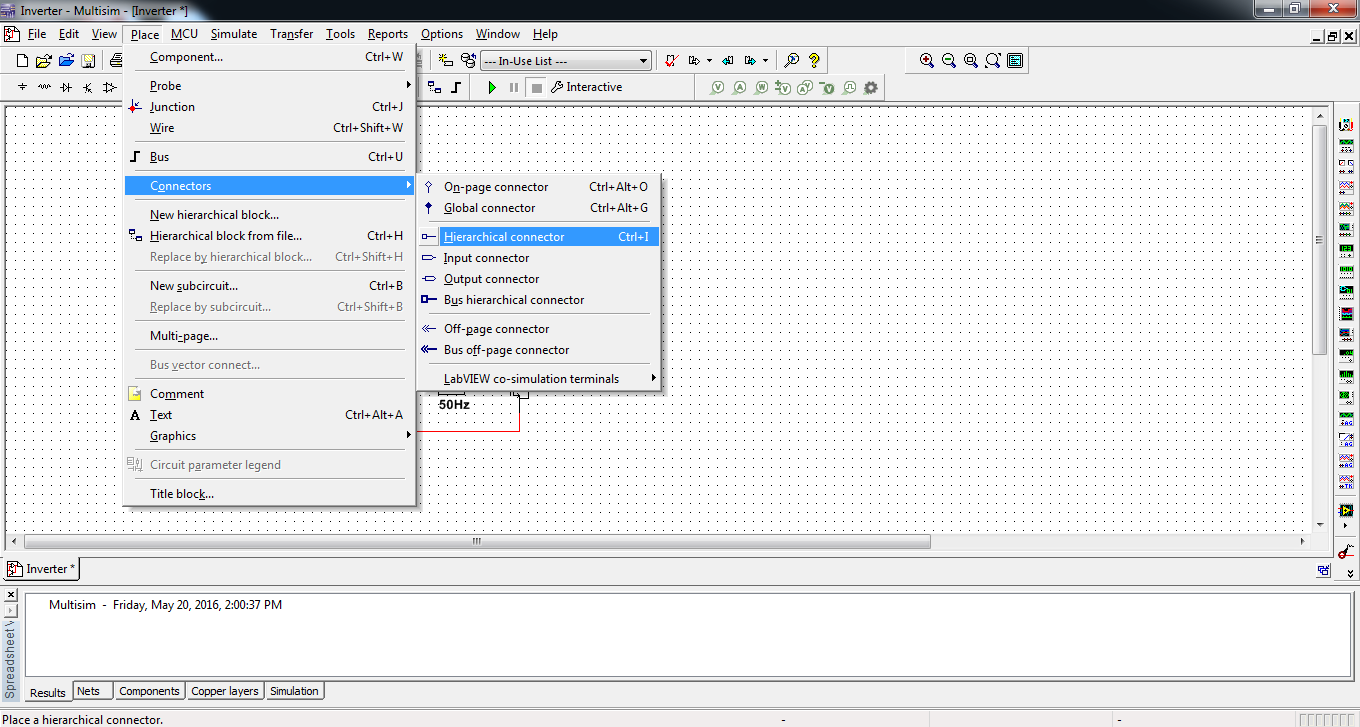Click the Zoom to area icon
Viewport: 1360px width, 727px height.
(971, 61)
